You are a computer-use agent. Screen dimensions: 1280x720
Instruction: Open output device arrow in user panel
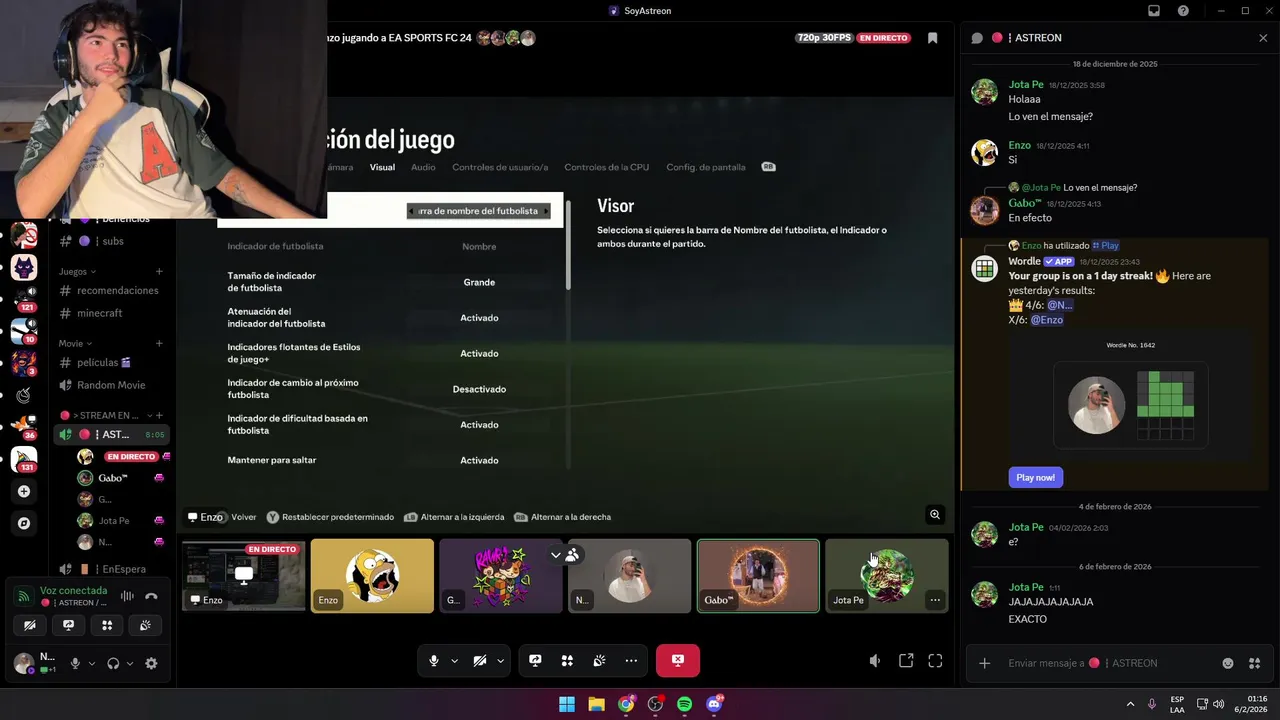[129, 663]
